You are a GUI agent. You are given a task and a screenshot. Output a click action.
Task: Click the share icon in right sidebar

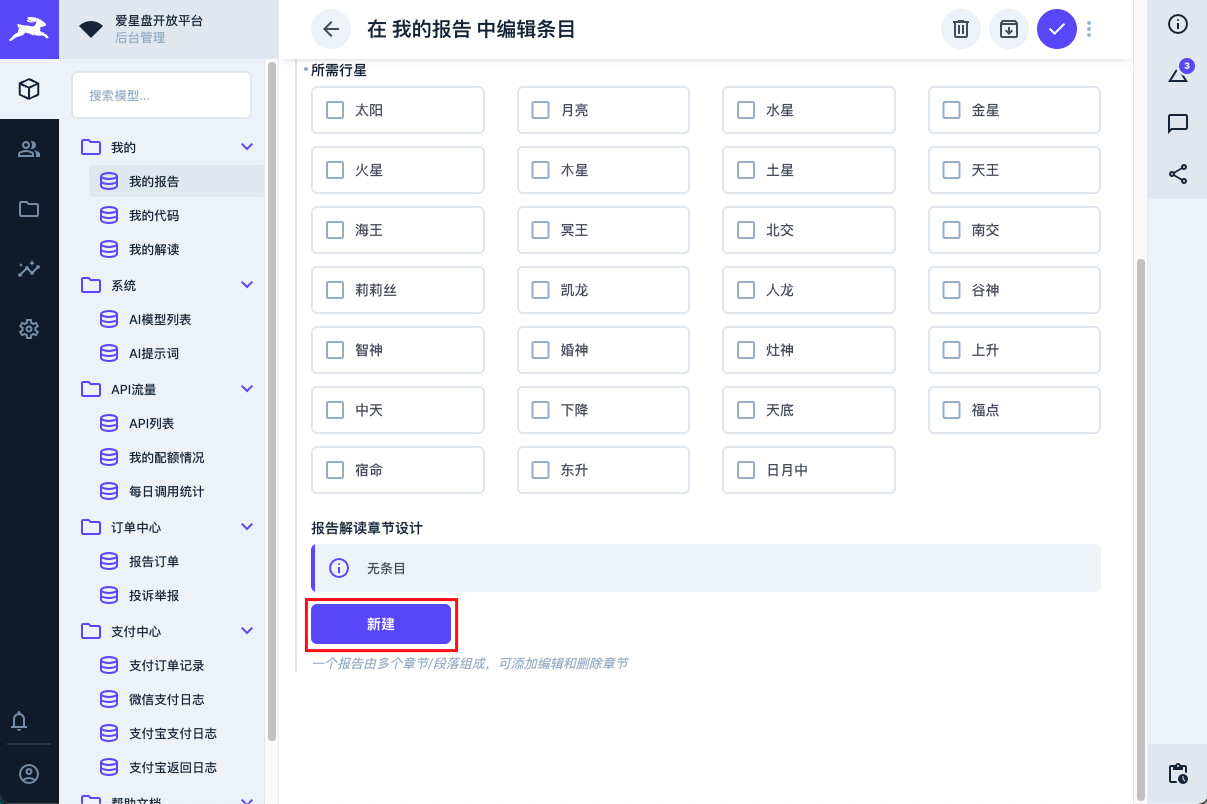pos(1178,174)
